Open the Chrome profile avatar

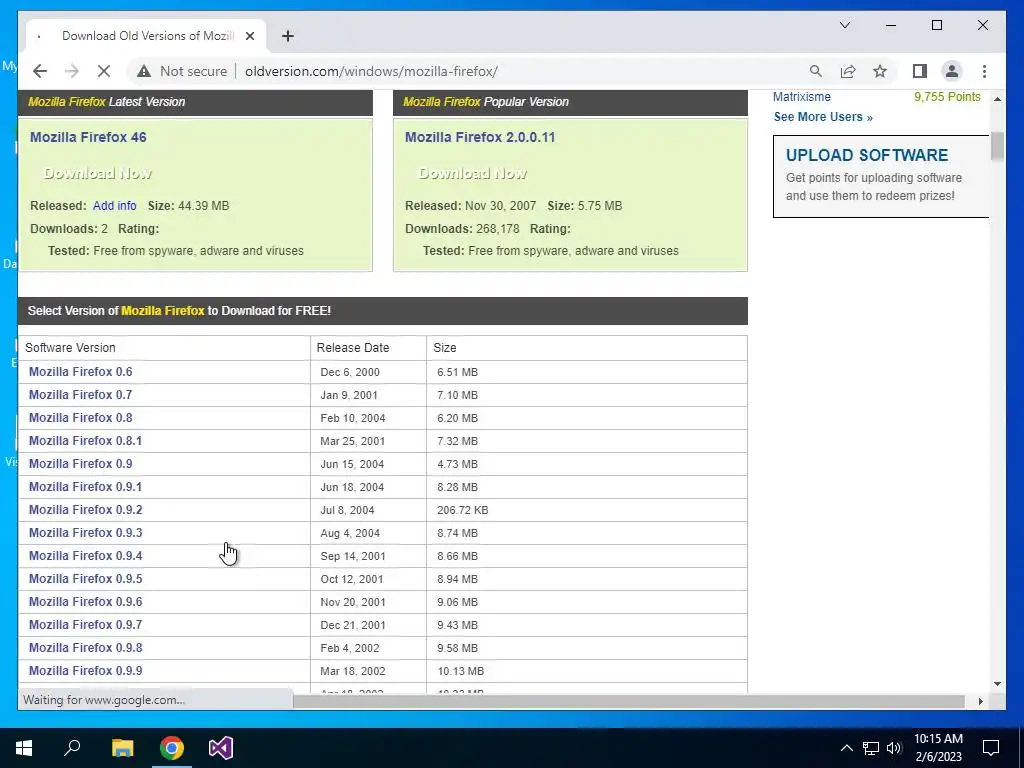[952, 71]
